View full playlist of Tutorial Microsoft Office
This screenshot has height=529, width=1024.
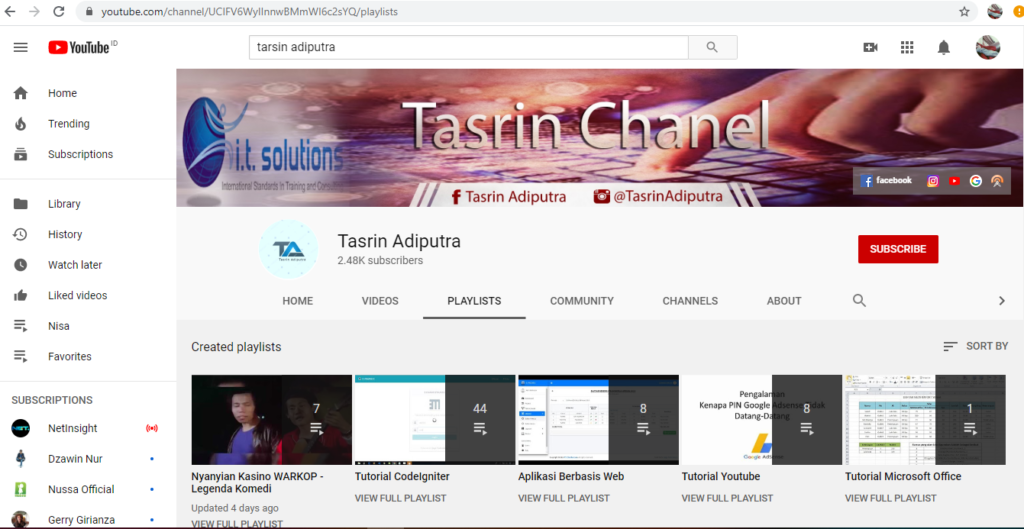pyautogui.click(x=891, y=498)
